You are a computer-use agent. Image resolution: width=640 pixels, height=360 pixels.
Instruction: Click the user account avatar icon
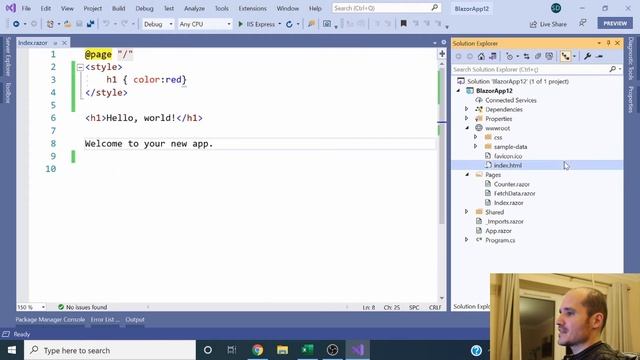(556, 8)
